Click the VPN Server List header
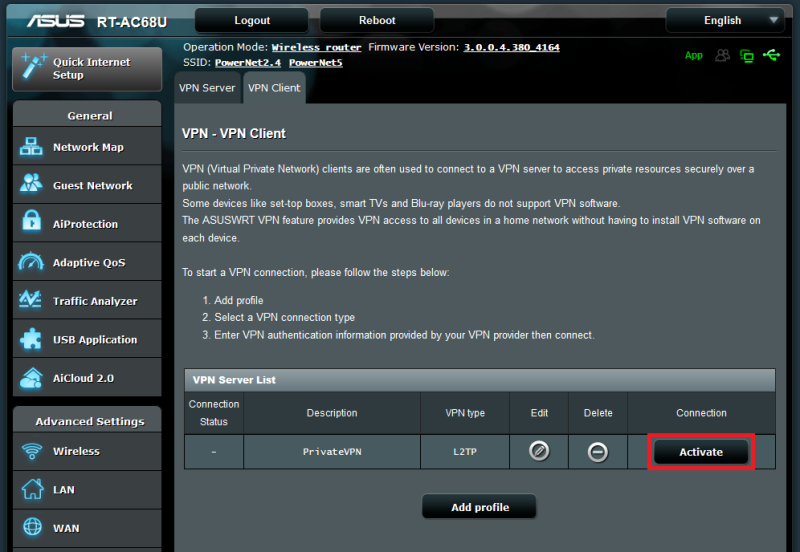Screen dimensions: 800x552 (480, 380)
